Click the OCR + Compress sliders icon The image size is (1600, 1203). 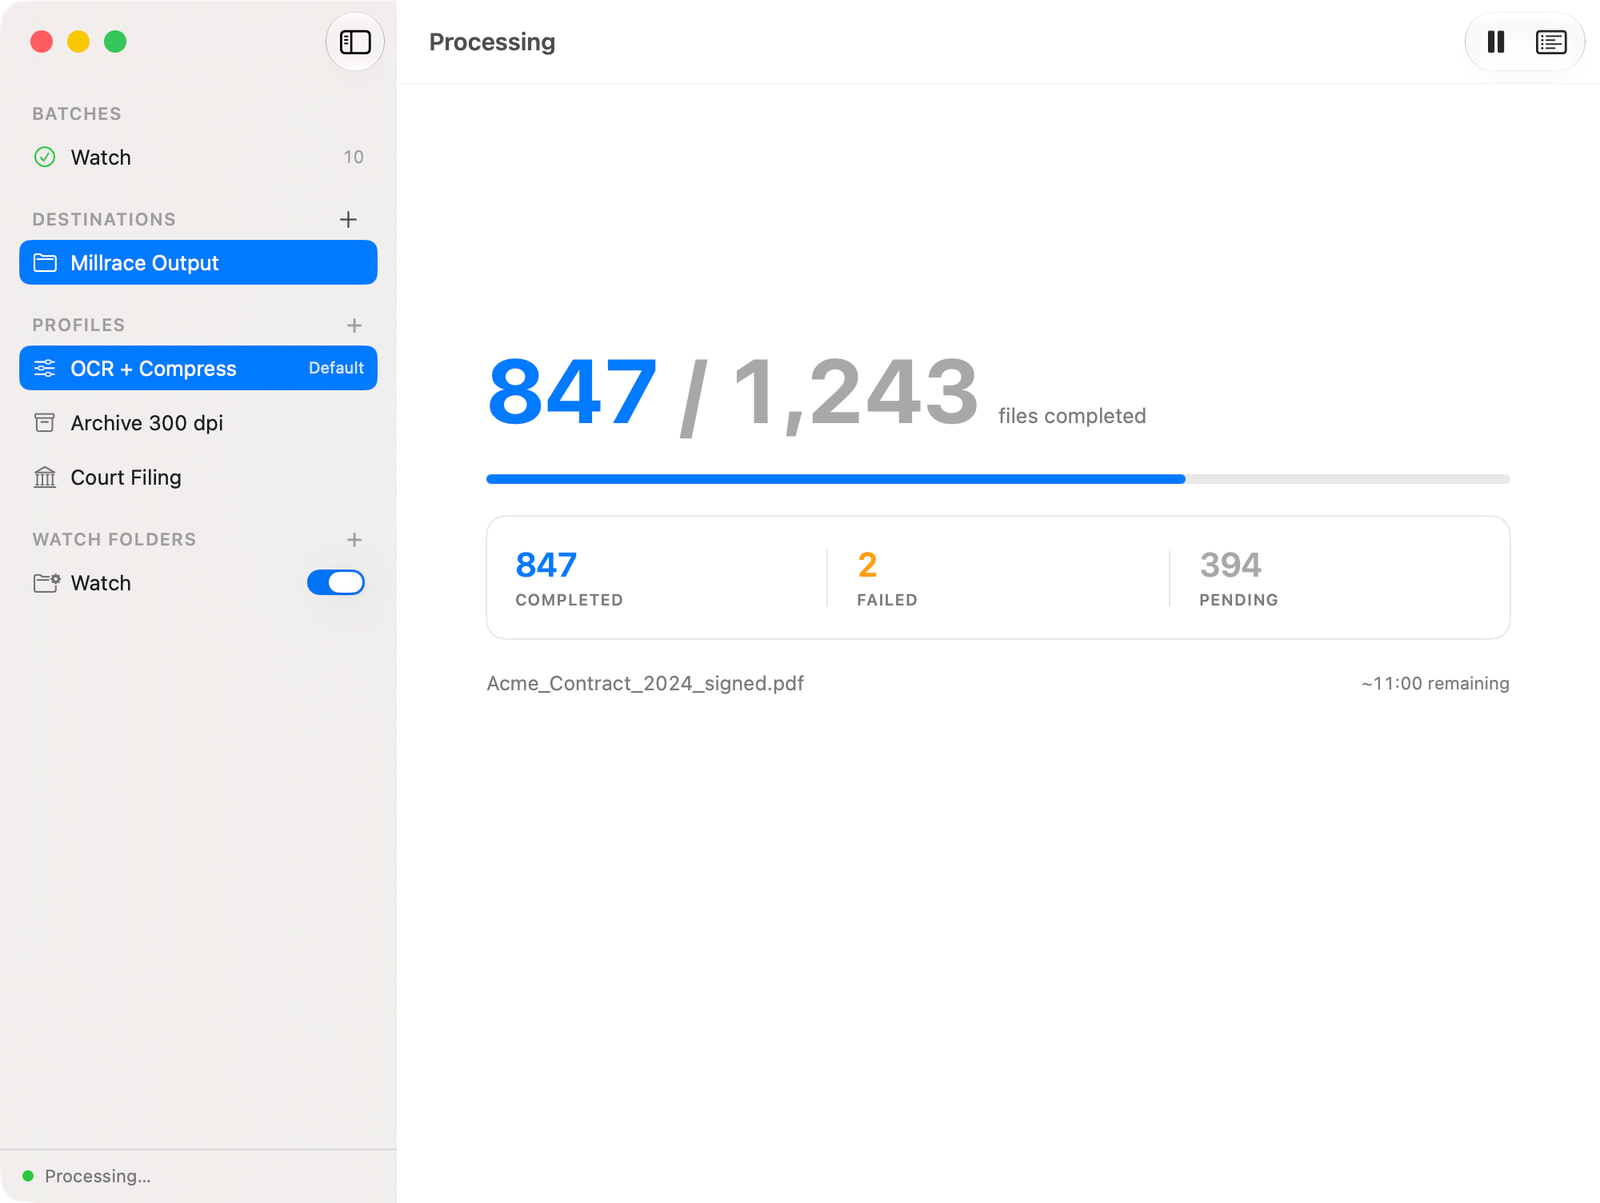pyautogui.click(x=45, y=368)
